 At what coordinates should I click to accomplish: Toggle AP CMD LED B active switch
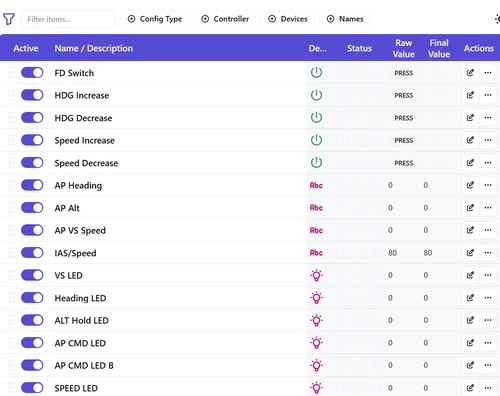pyautogui.click(x=32, y=365)
